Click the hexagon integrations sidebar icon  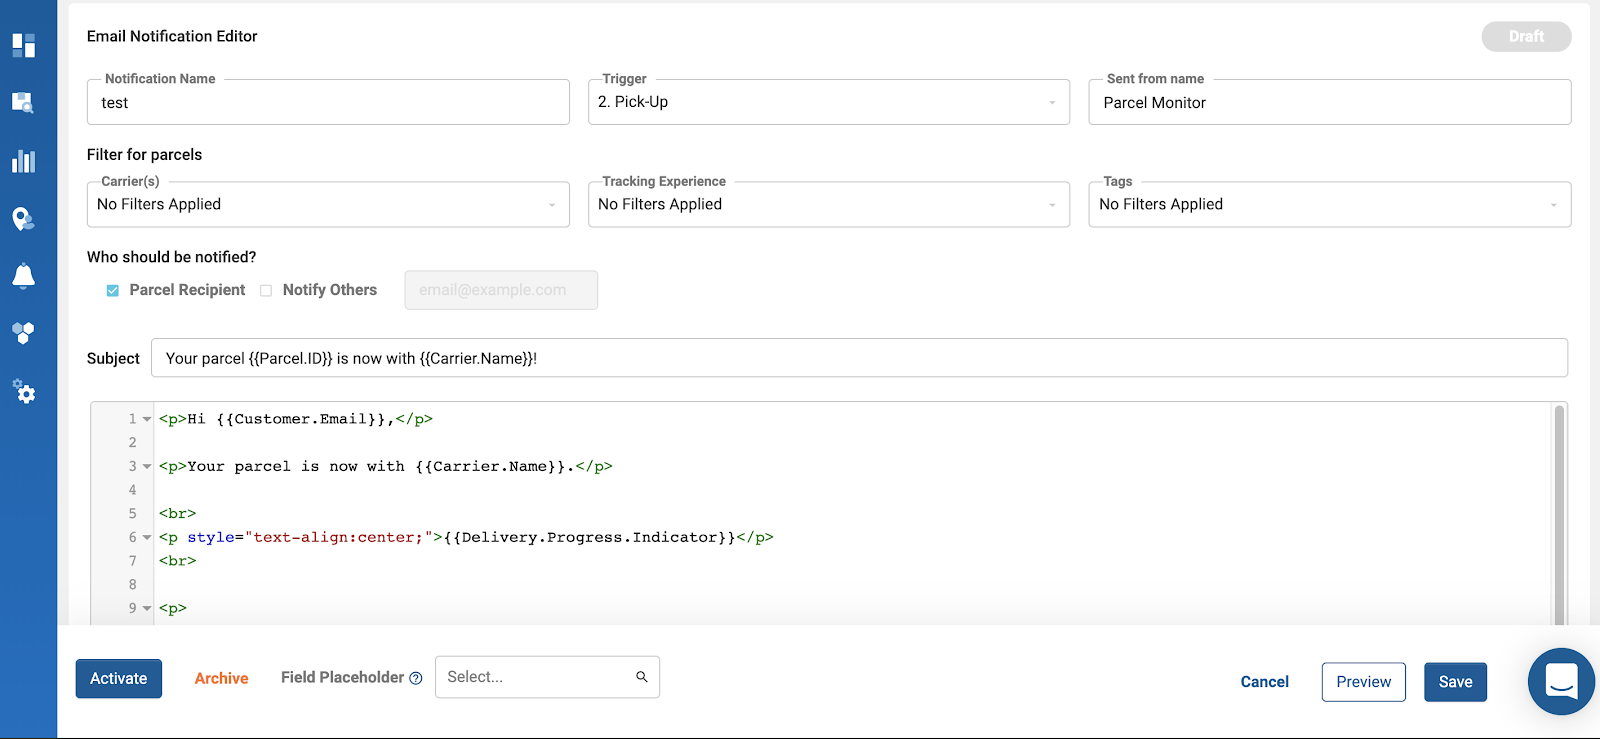click(x=24, y=333)
